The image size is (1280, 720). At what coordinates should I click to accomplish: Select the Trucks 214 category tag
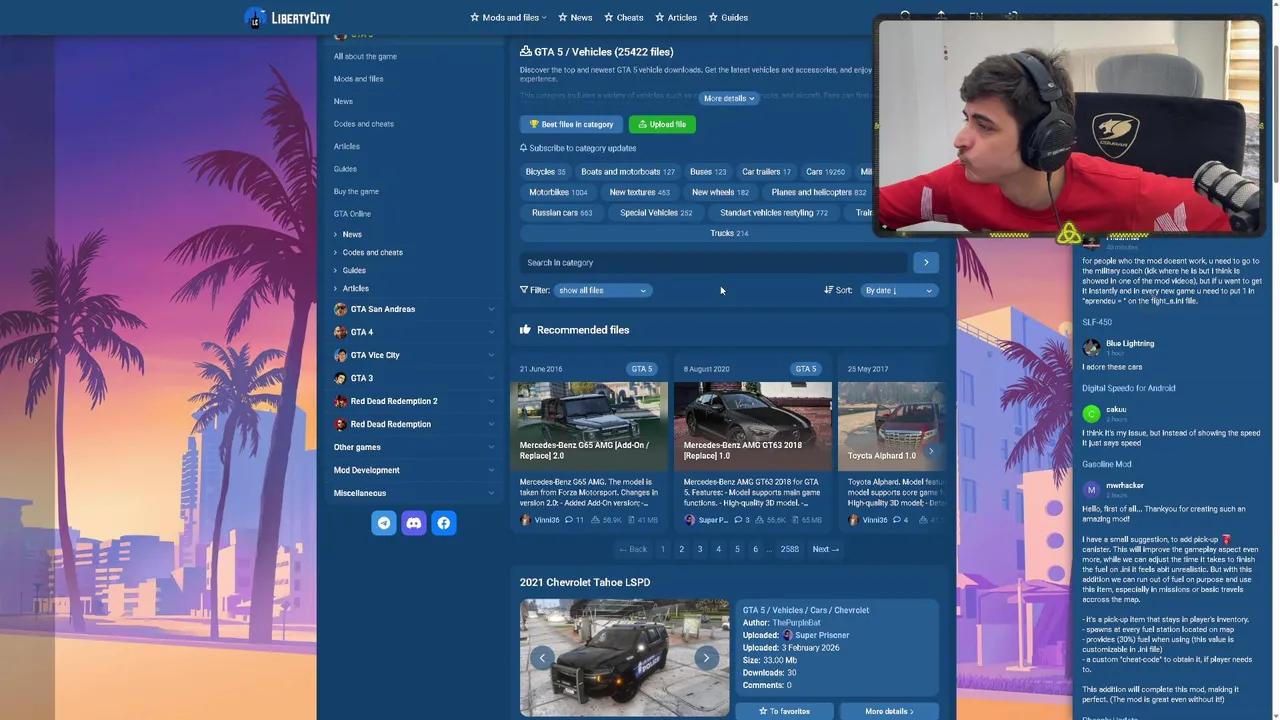(x=729, y=233)
